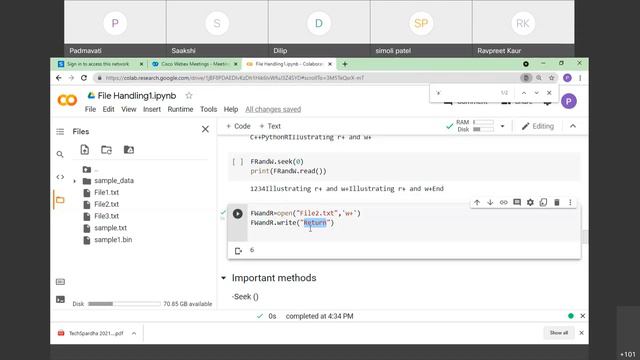Go back in browser history
The width and height of the screenshot is (640, 360).
(59, 78)
